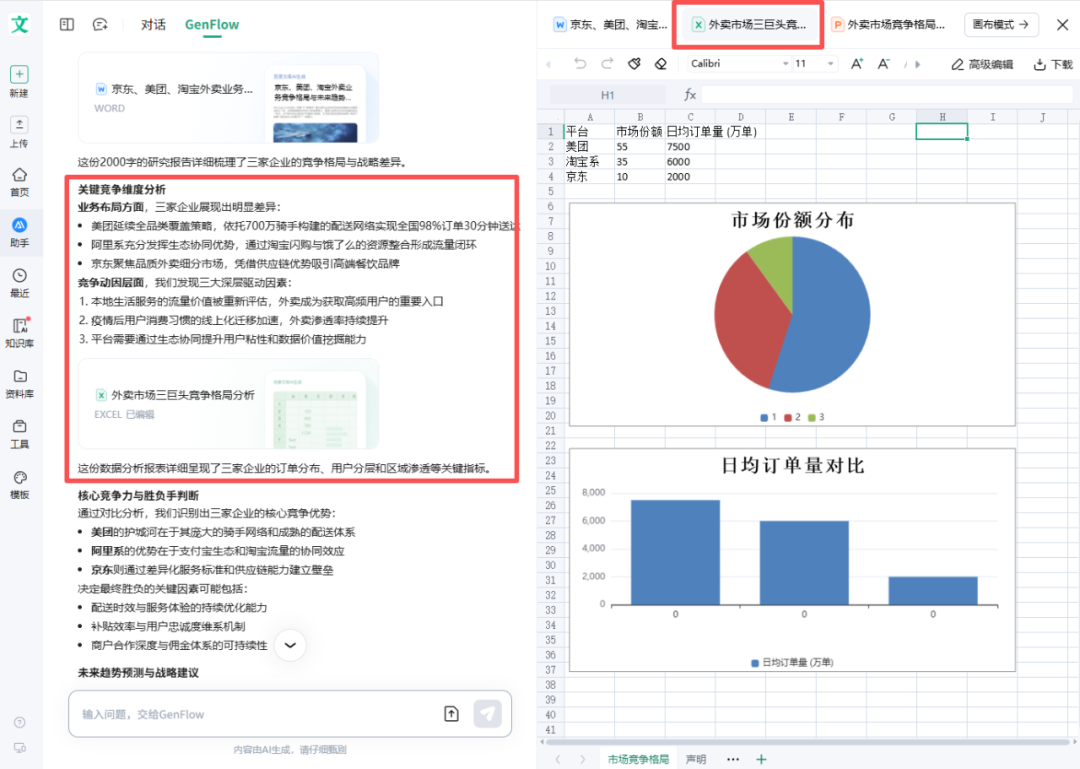
Task: Increase font size with A+ icon
Action: pyautogui.click(x=857, y=64)
